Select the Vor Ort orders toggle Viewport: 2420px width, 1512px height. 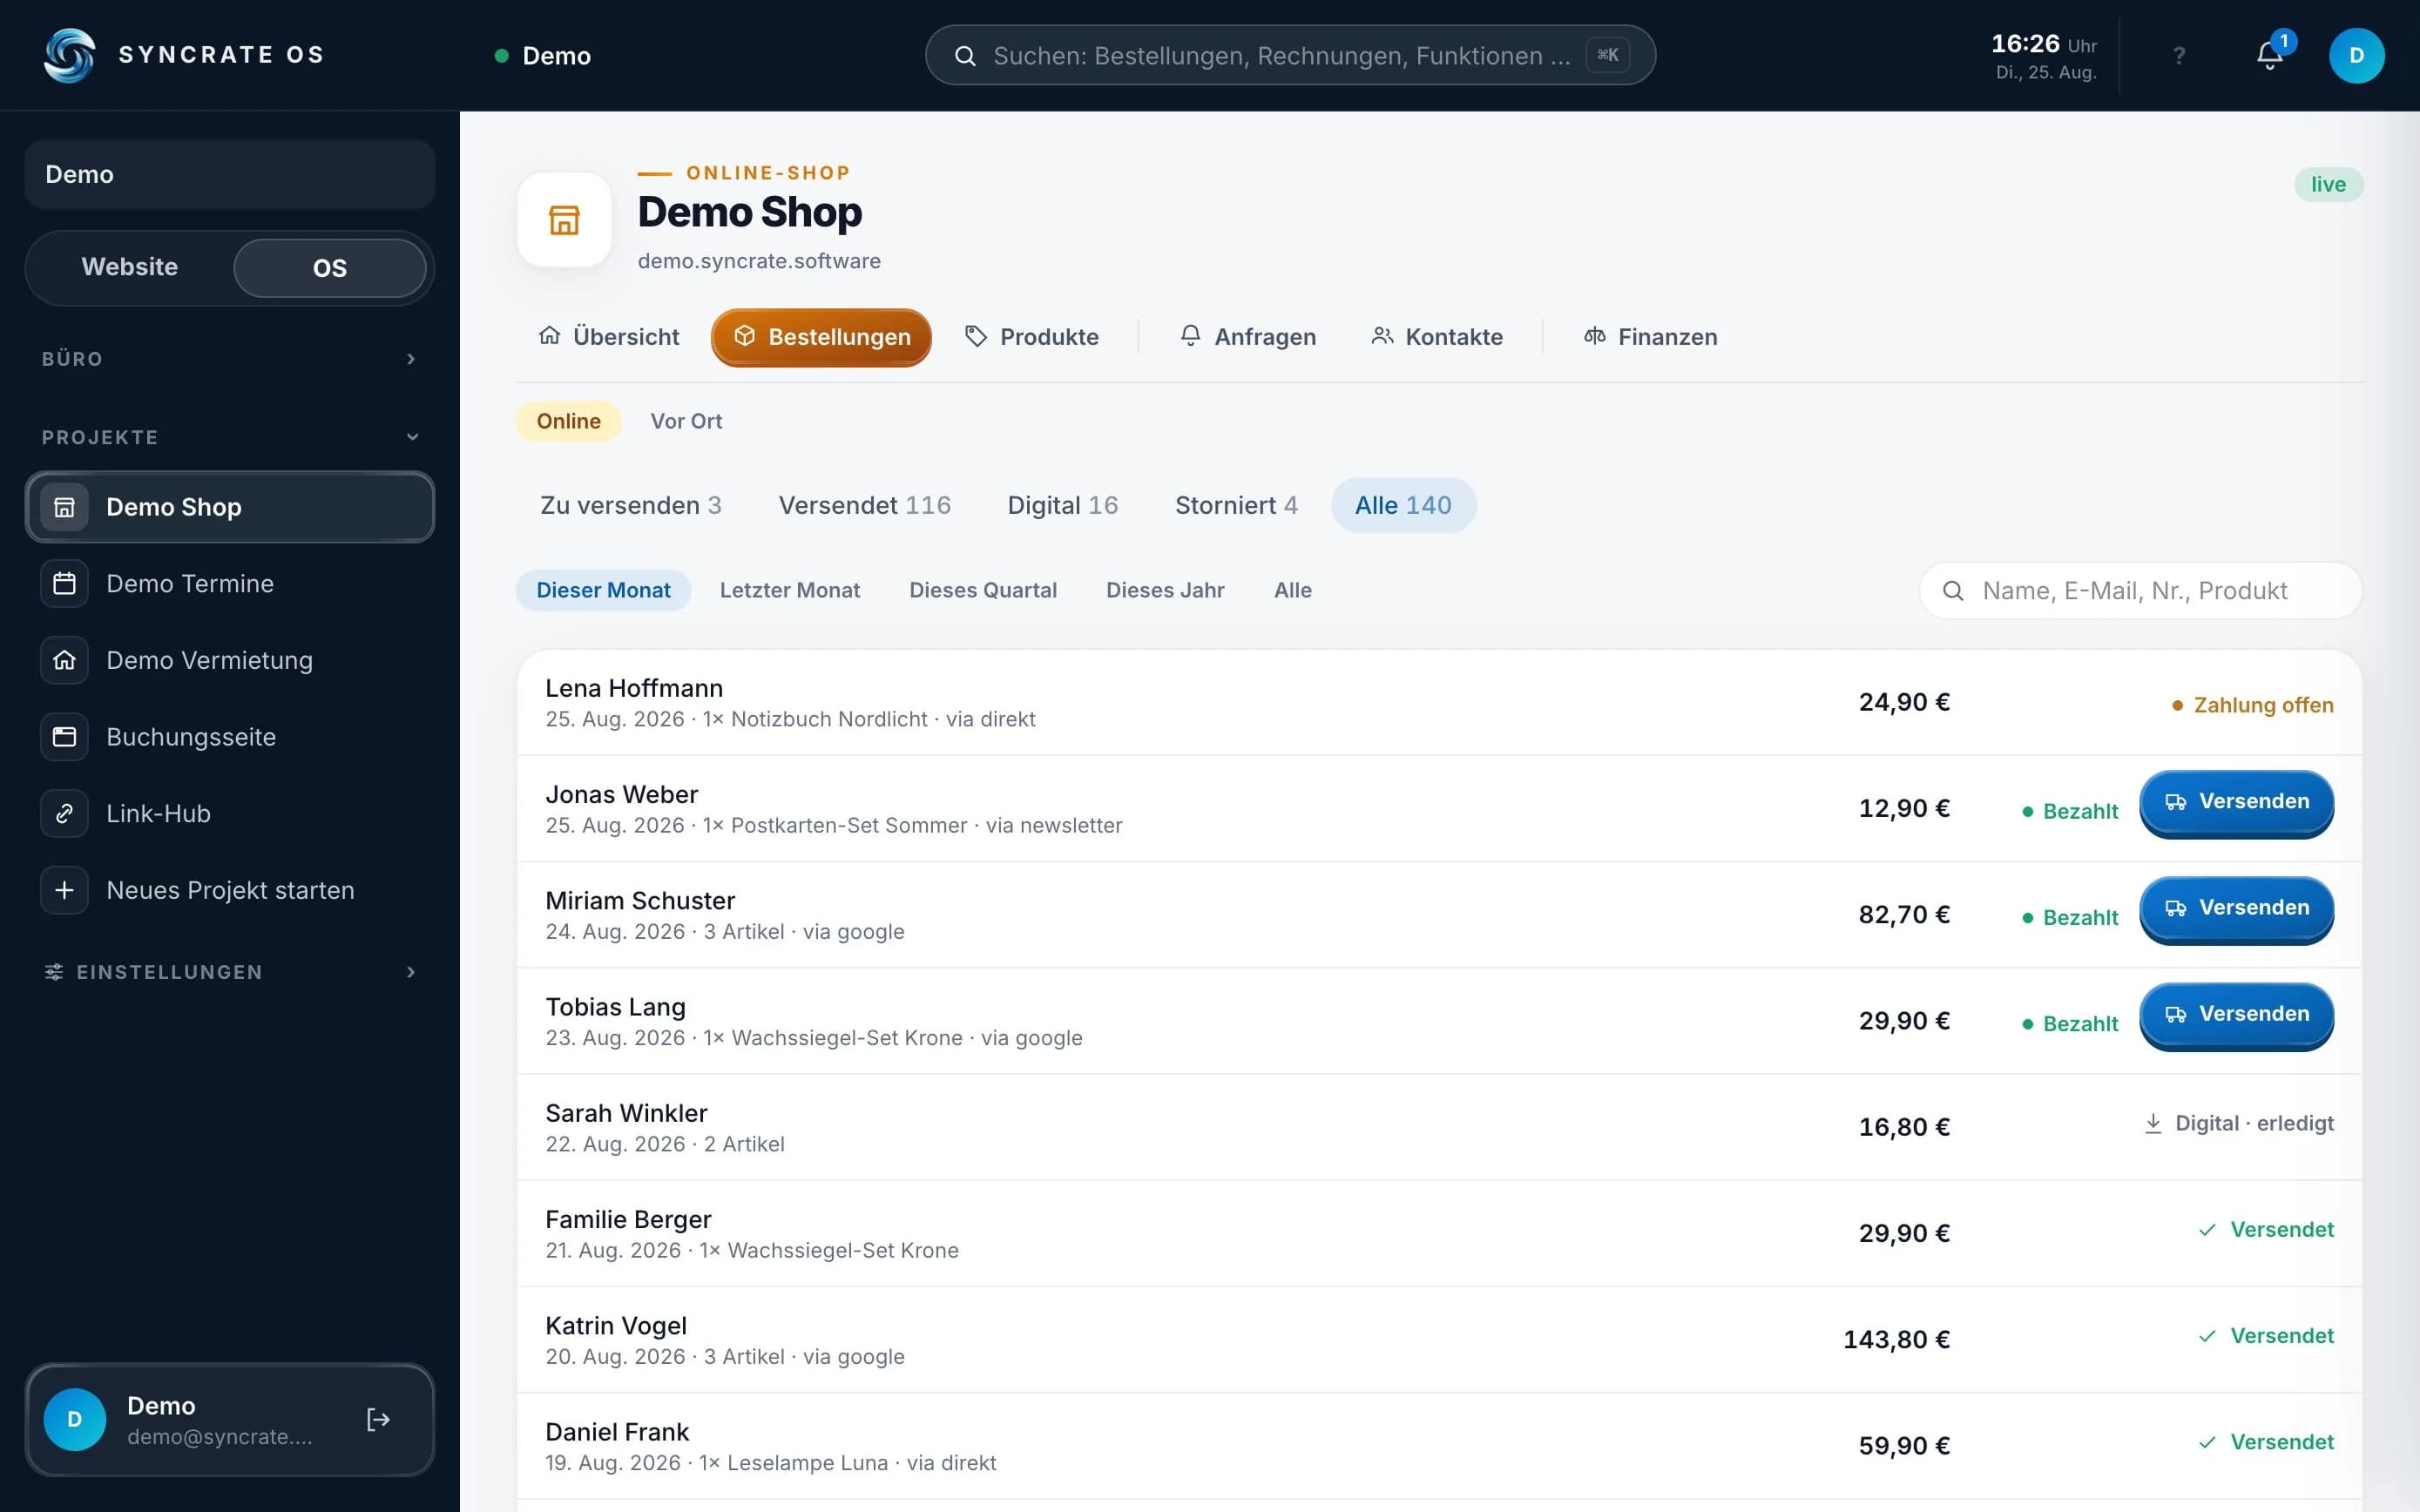686,421
